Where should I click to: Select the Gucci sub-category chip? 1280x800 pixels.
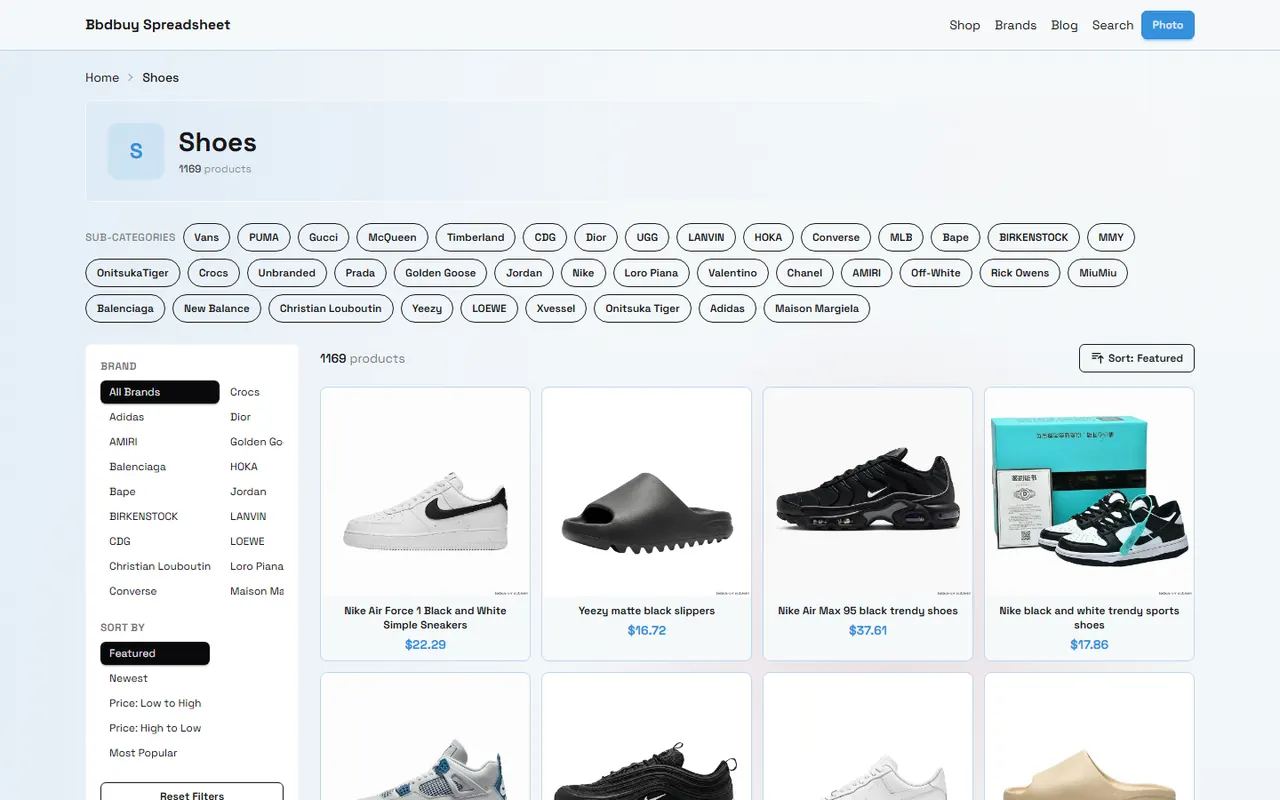click(323, 238)
